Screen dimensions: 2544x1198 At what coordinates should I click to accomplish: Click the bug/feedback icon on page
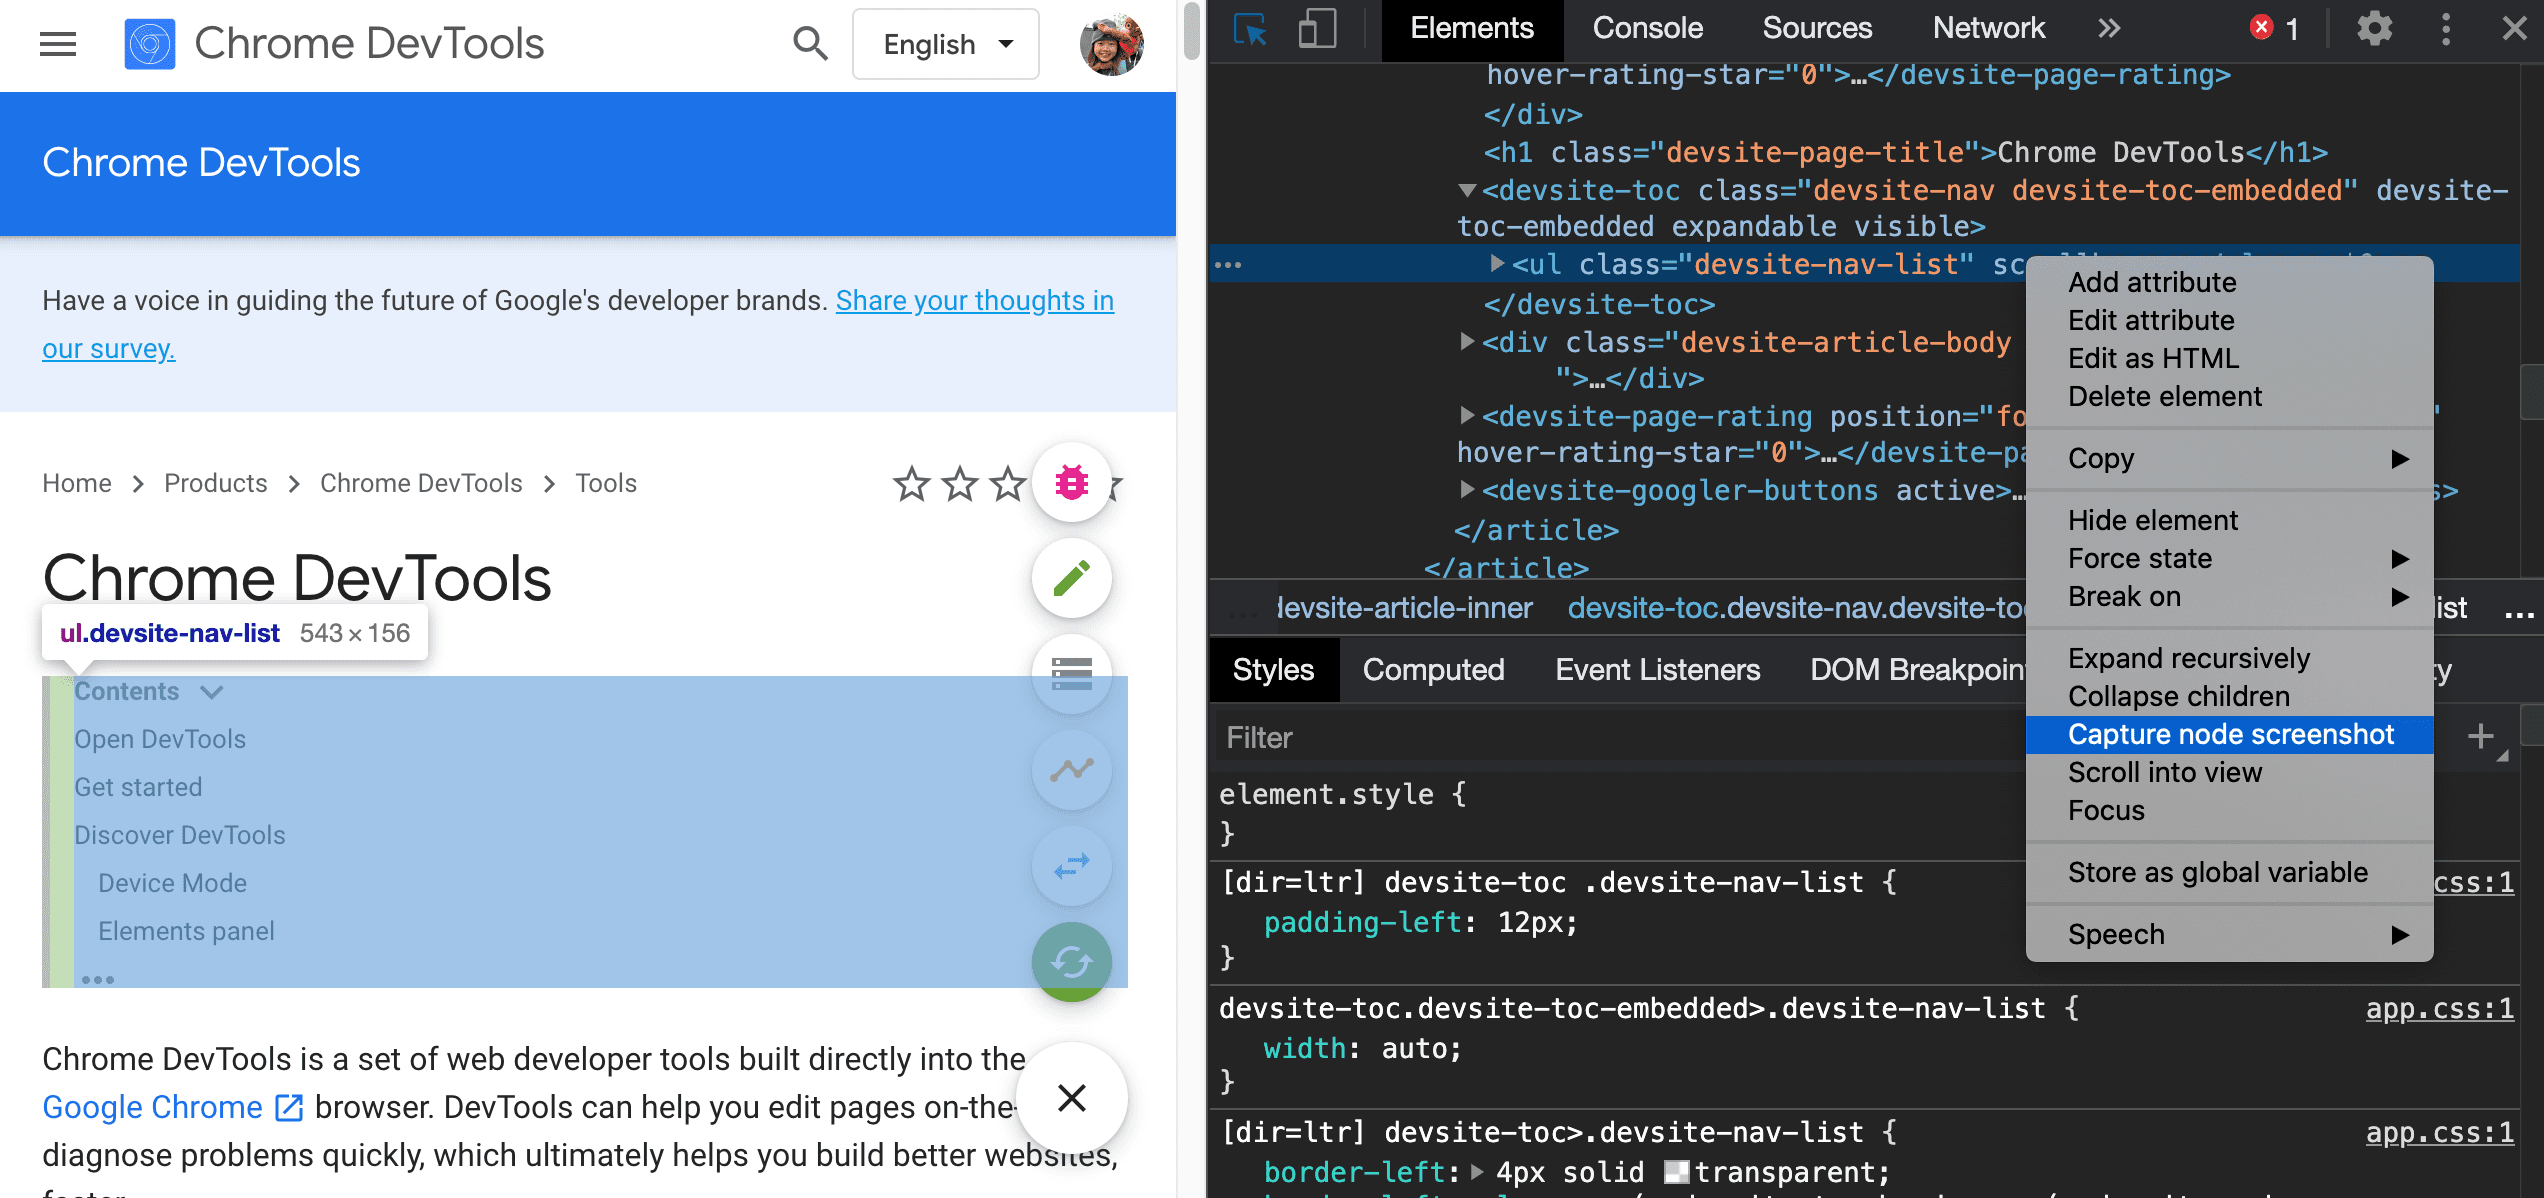point(1069,482)
